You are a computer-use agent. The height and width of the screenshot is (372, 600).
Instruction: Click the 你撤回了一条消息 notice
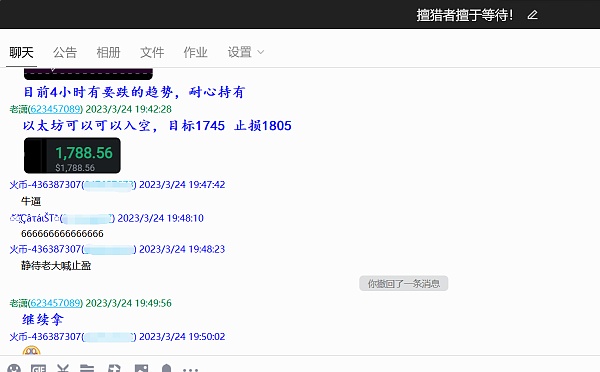click(x=404, y=284)
